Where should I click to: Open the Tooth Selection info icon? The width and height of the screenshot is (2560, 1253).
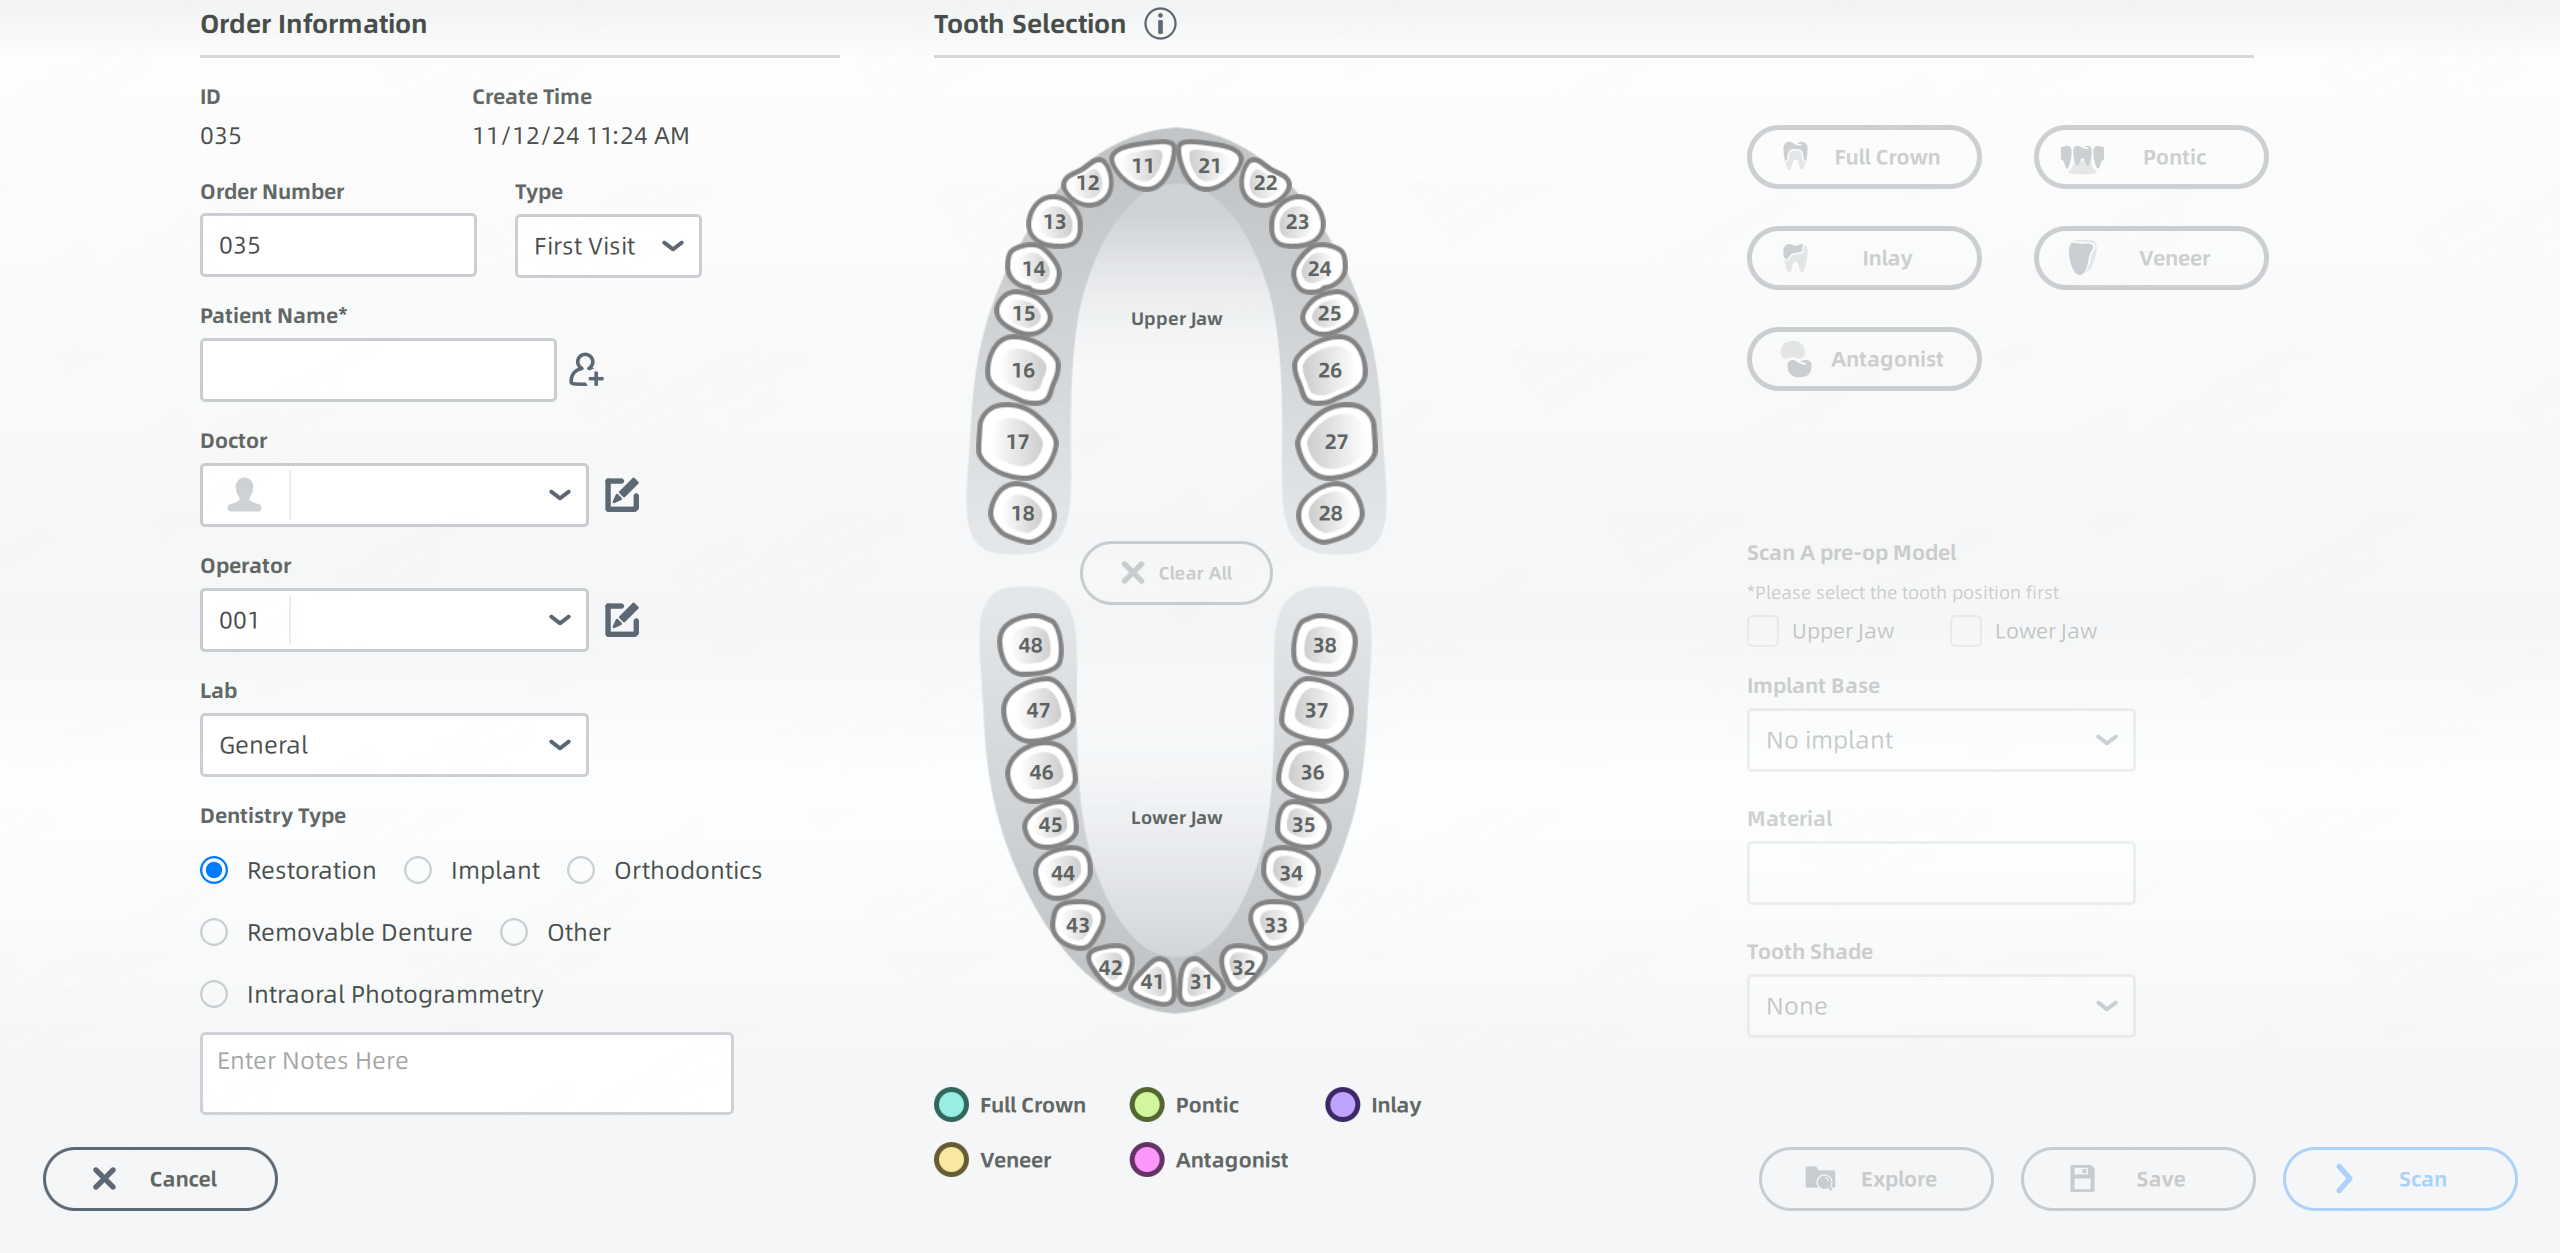pyautogui.click(x=1160, y=24)
